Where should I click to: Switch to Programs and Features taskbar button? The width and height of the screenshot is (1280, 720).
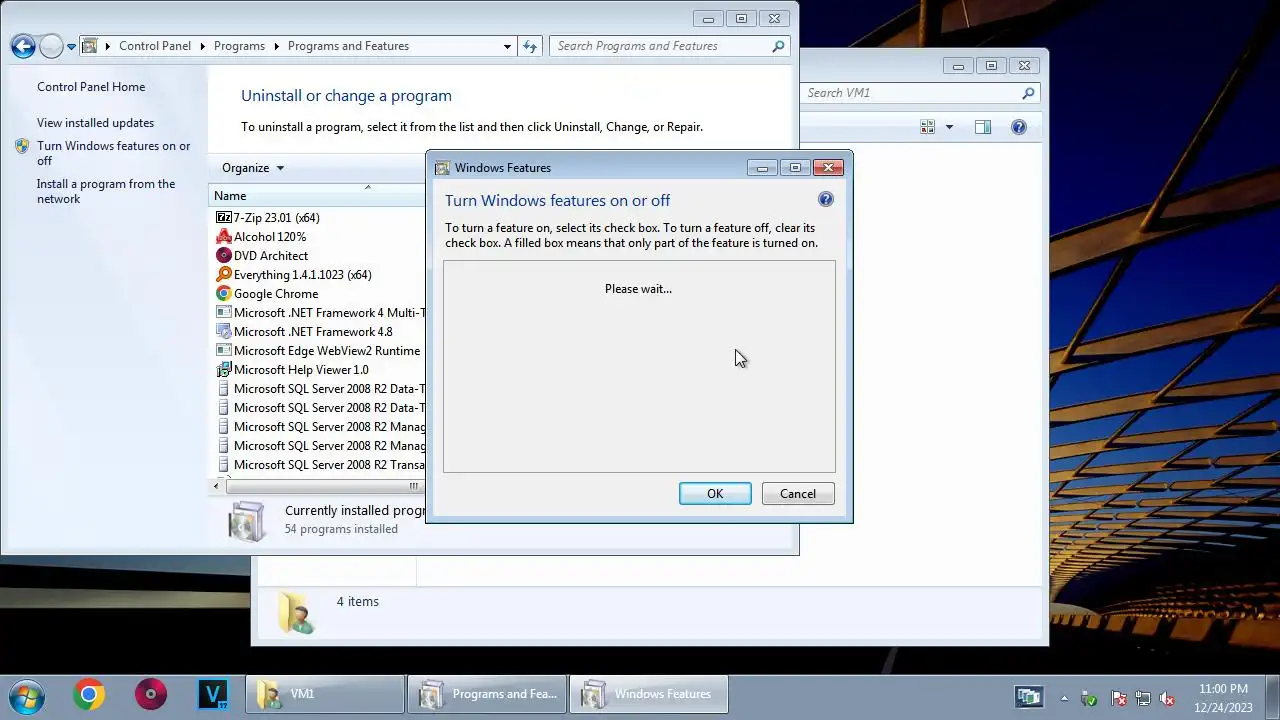pos(487,694)
